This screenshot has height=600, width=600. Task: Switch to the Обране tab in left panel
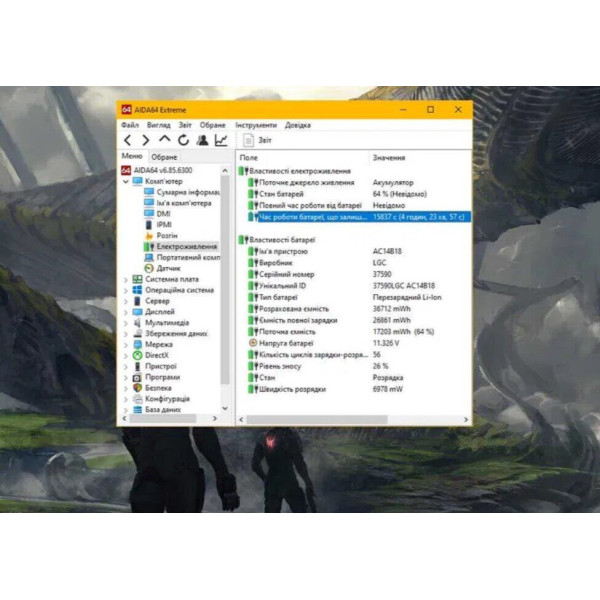point(164,157)
